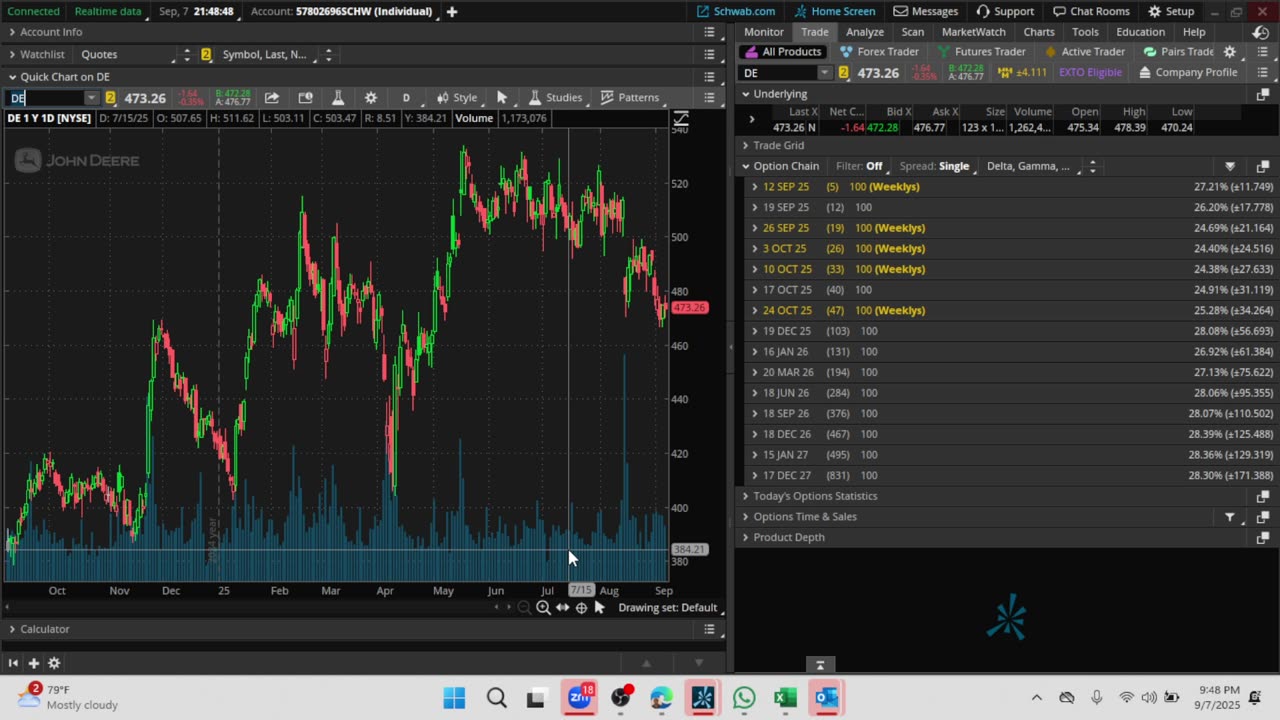This screenshot has height=720, width=1280.
Task: Select Forex Trader sub-tab
Action: [x=880, y=52]
